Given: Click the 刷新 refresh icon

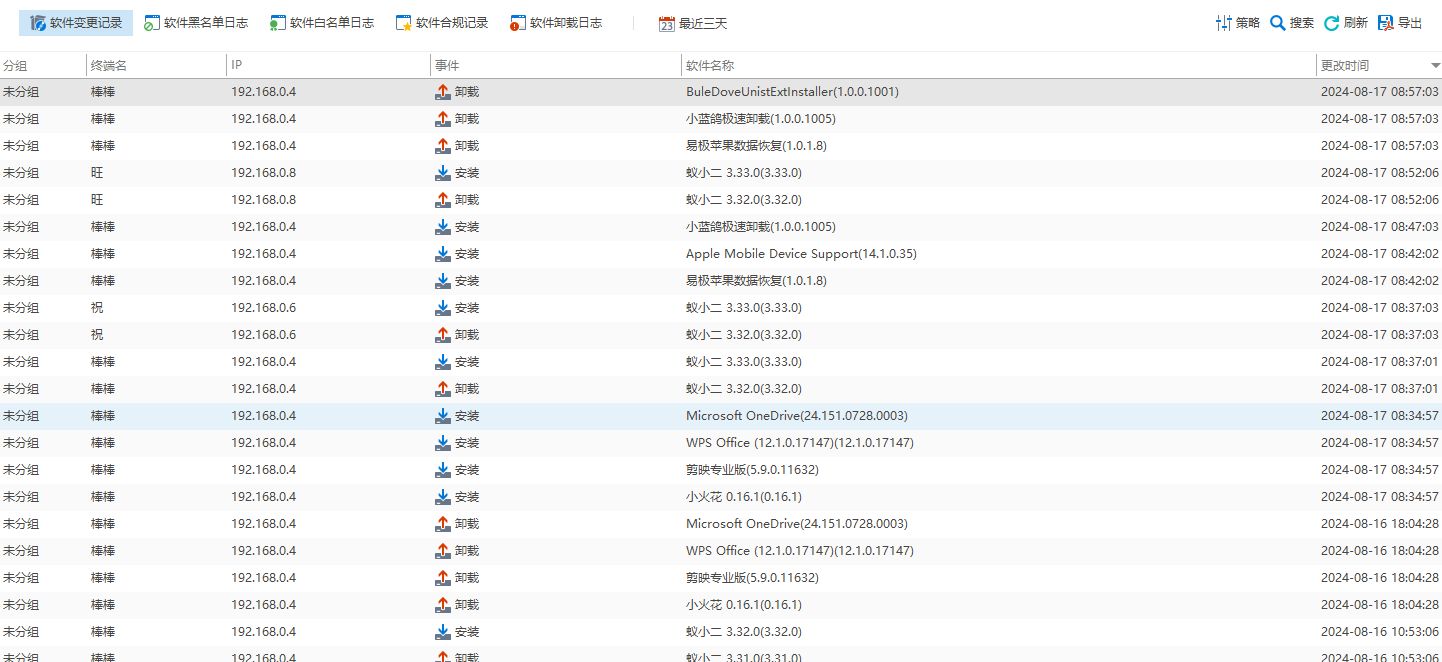Looking at the screenshot, I should click(x=1331, y=23).
